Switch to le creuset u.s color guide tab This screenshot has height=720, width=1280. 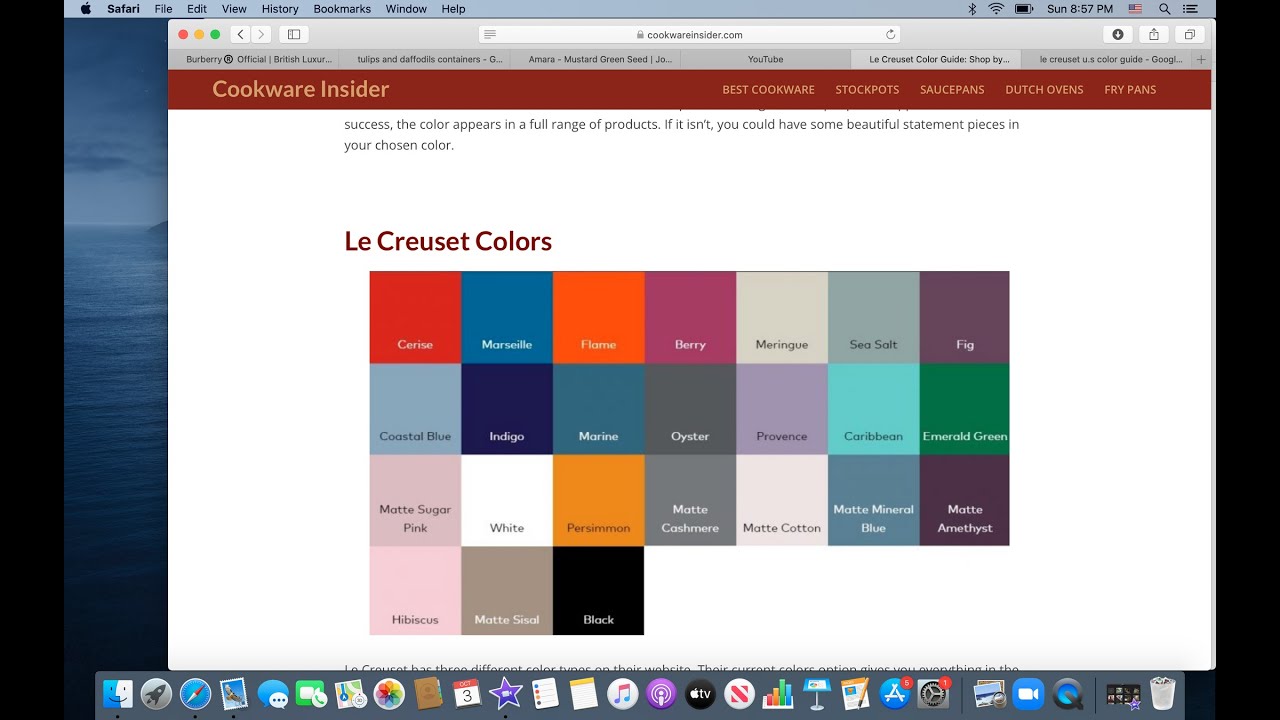click(x=1107, y=59)
